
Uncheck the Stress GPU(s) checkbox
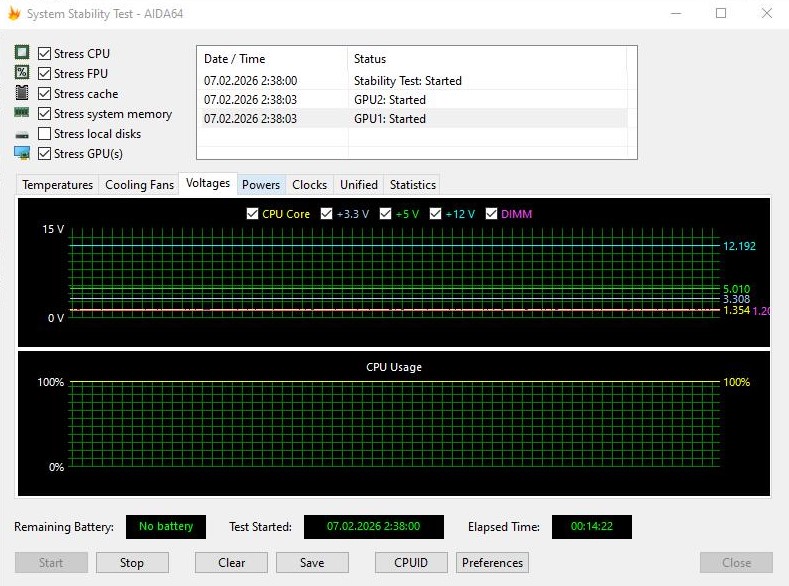click(x=44, y=154)
